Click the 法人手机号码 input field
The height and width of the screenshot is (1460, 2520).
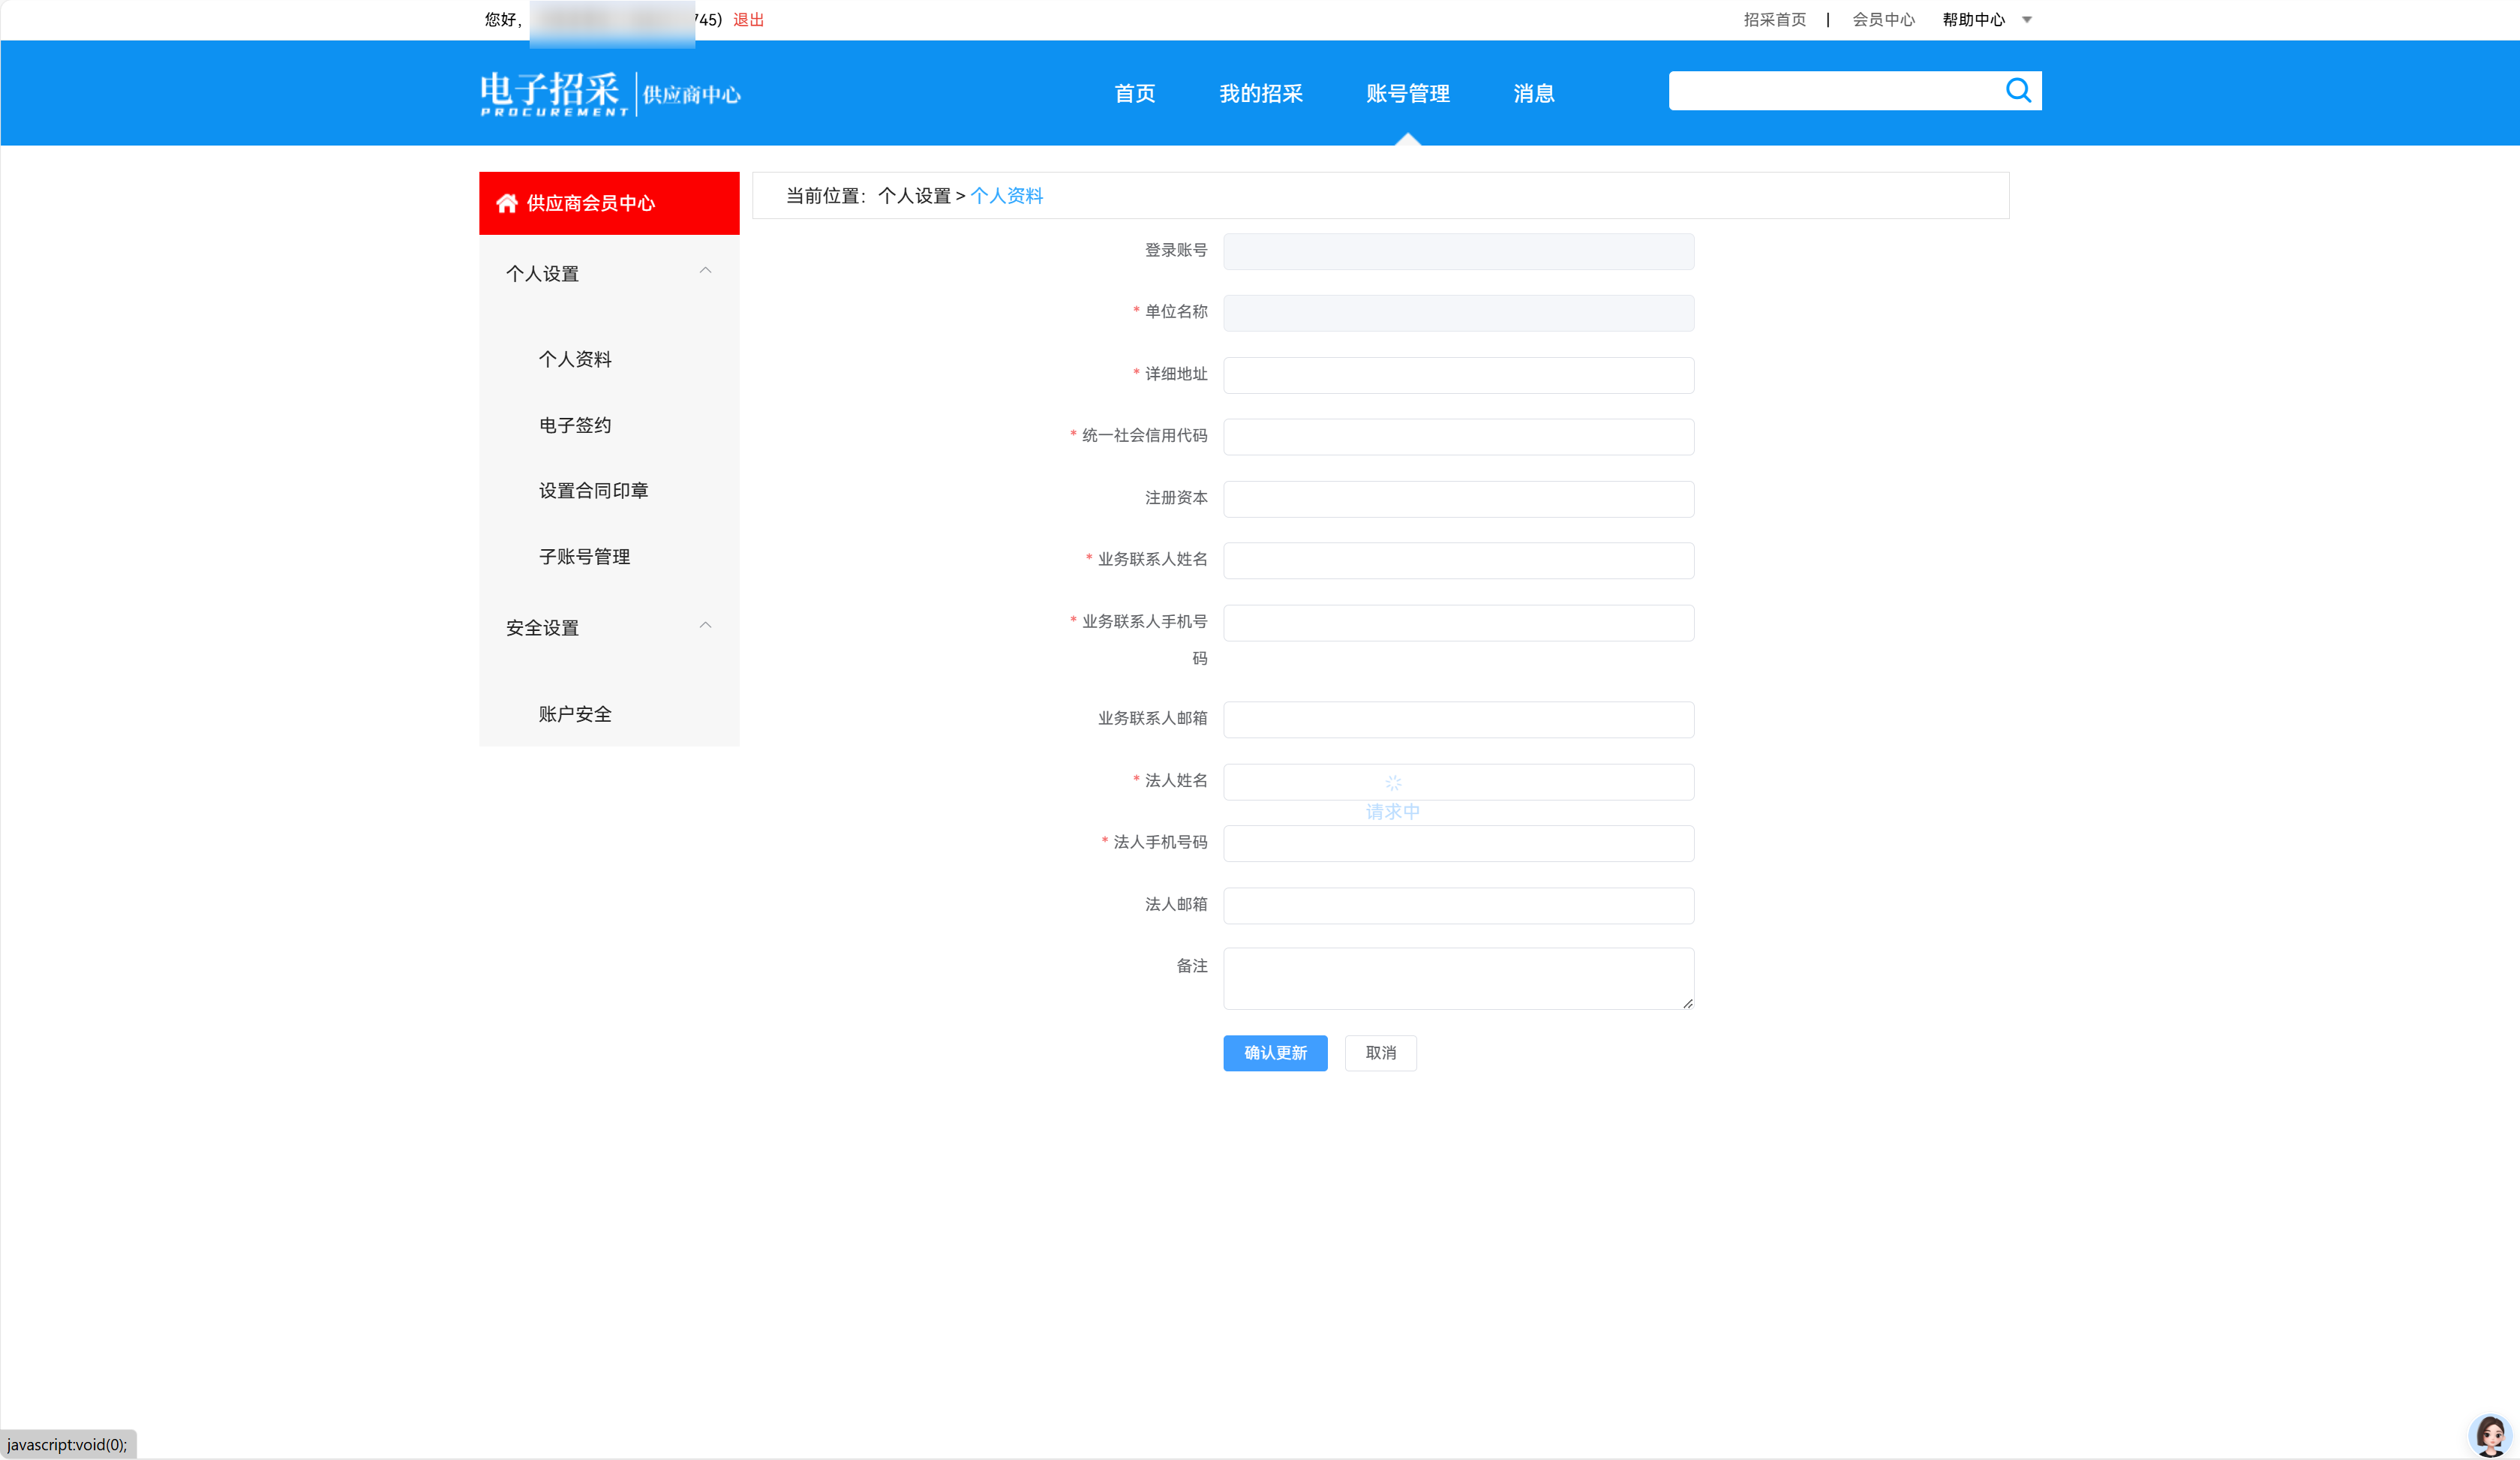(1458, 844)
